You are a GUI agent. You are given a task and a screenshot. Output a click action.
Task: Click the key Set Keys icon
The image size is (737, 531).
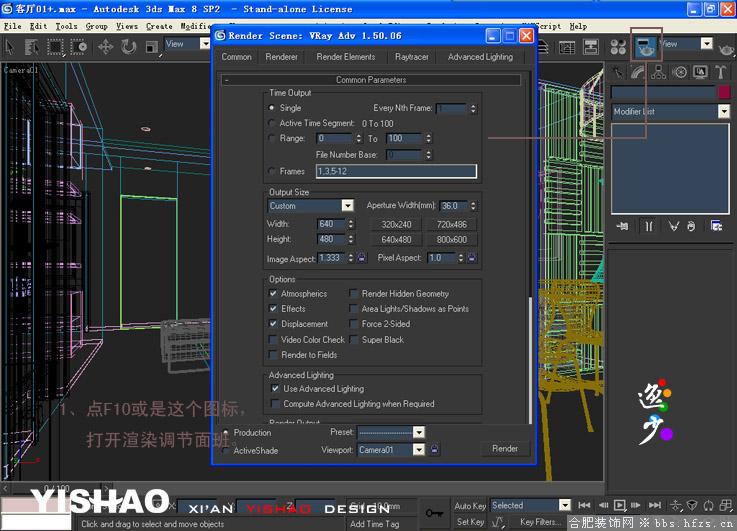coord(434,513)
